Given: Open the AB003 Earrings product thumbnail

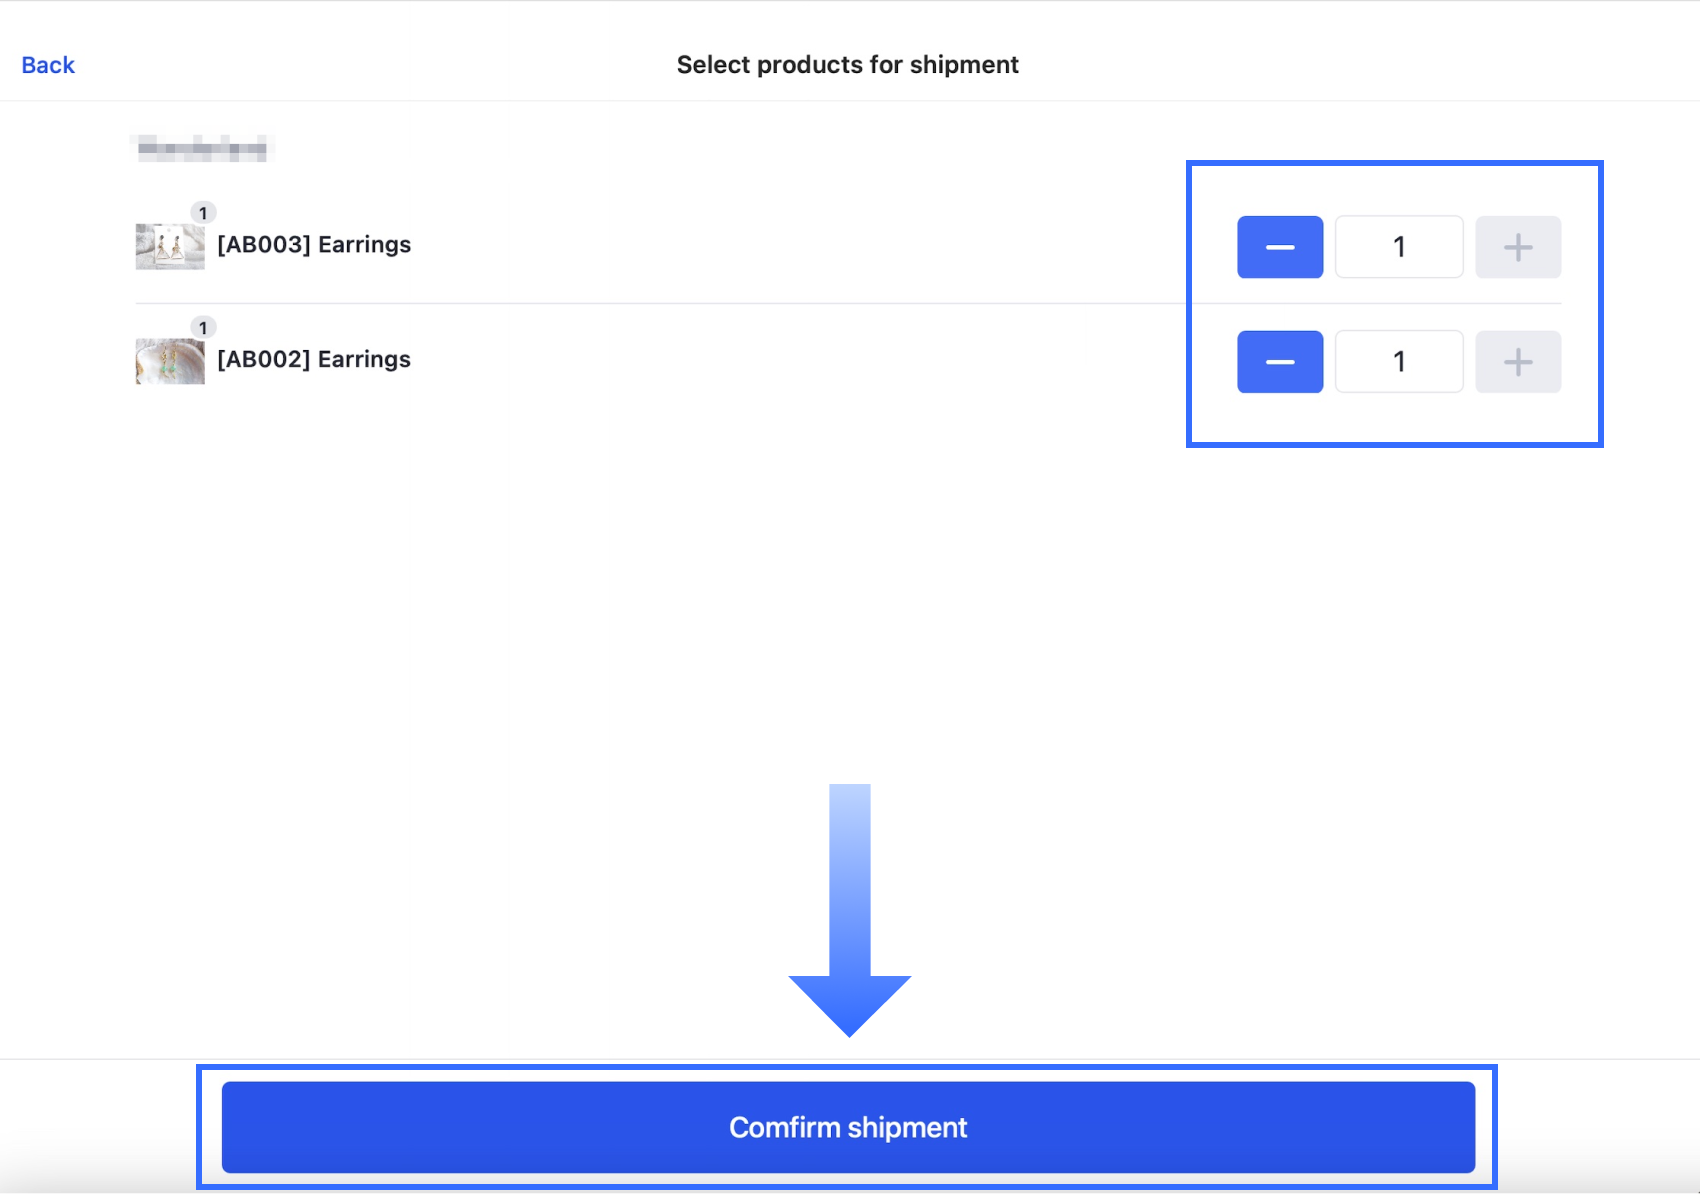Looking at the screenshot, I should pyautogui.click(x=169, y=247).
